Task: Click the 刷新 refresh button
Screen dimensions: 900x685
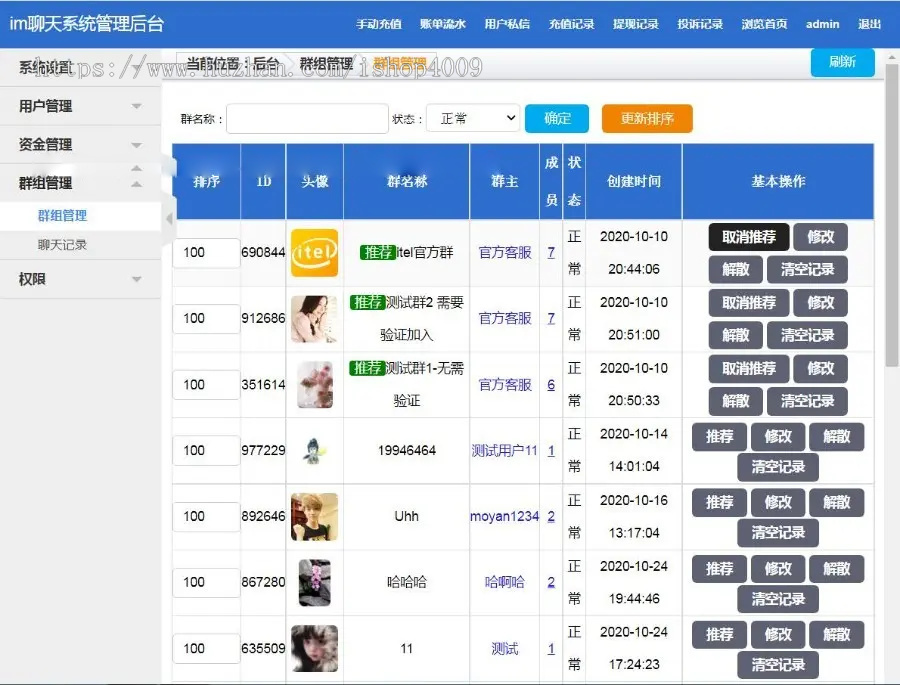Action: pyautogui.click(x=843, y=62)
